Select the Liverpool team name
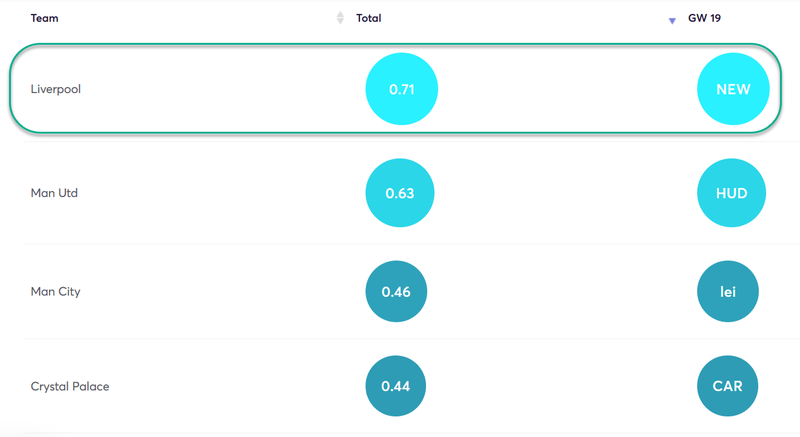This screenshot has height=437, width=800. coord(56,89)
